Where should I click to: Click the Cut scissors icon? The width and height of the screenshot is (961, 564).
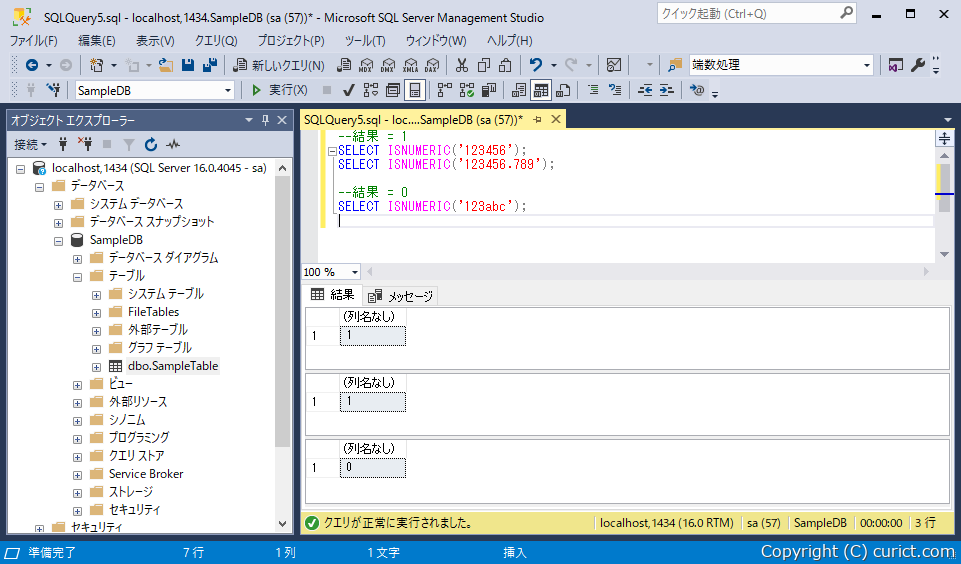coord(462,65)
